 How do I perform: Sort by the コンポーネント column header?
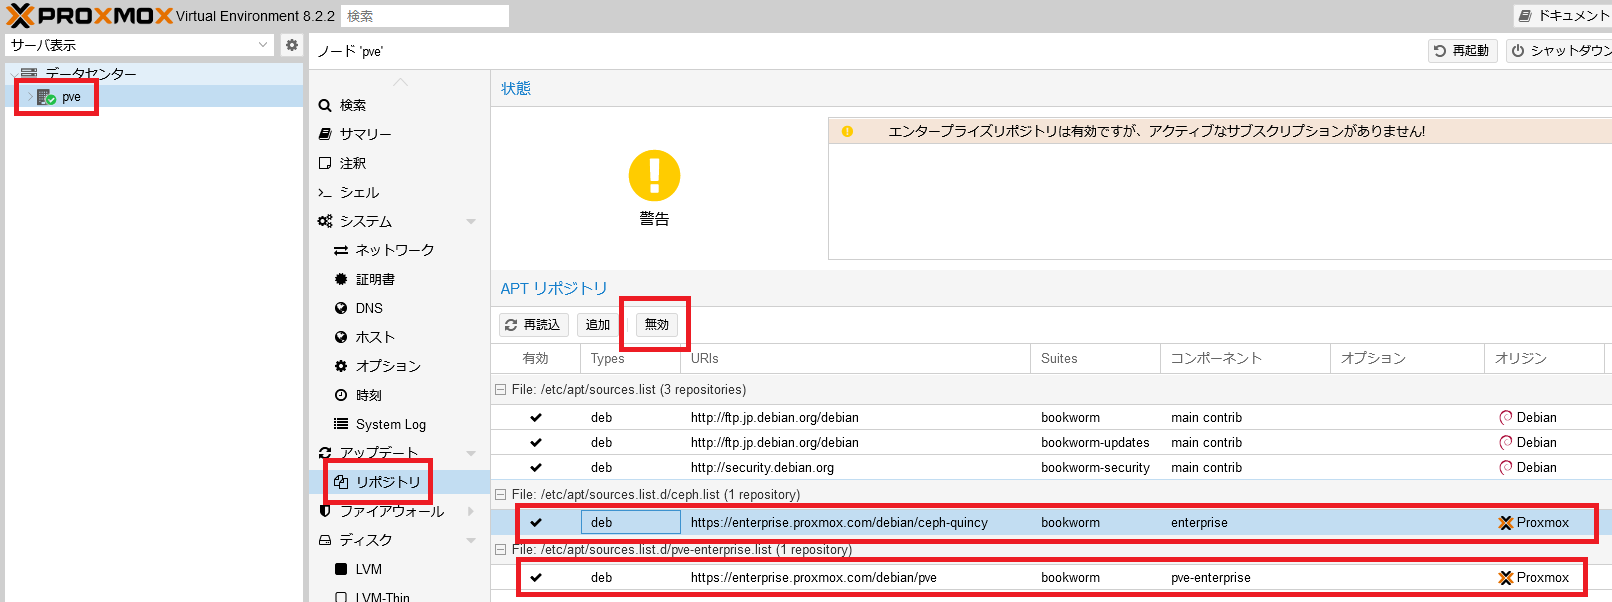click(x=1245, y=358)
